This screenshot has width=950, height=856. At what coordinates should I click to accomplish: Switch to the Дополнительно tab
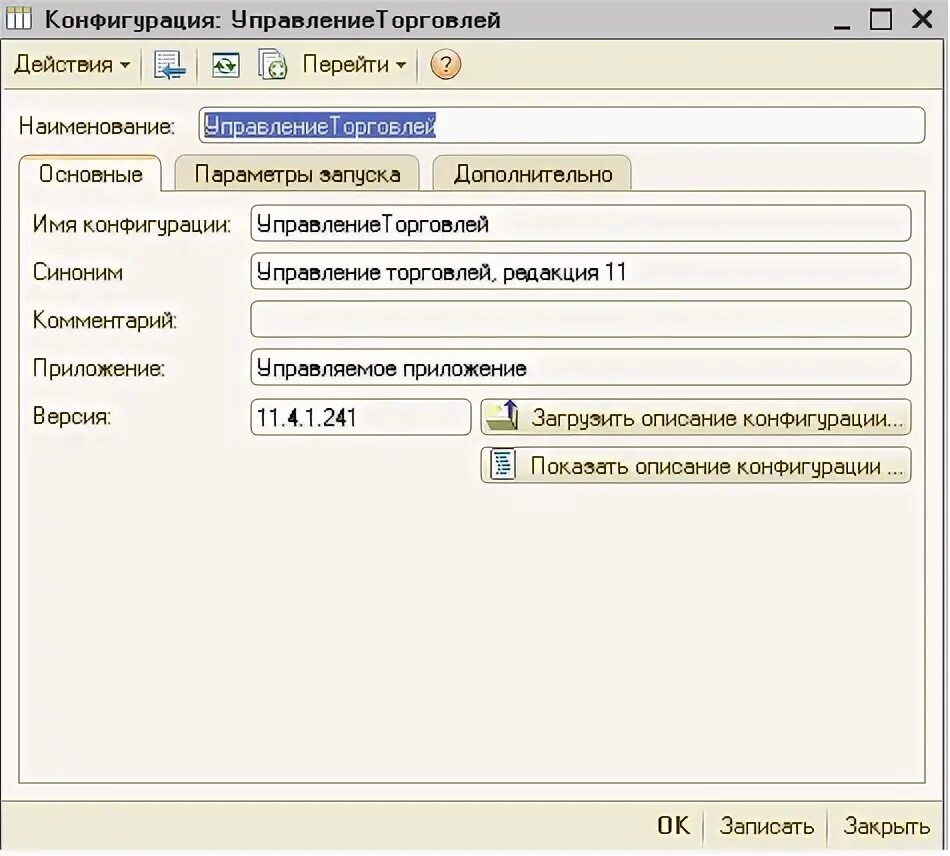coord(533,174)
